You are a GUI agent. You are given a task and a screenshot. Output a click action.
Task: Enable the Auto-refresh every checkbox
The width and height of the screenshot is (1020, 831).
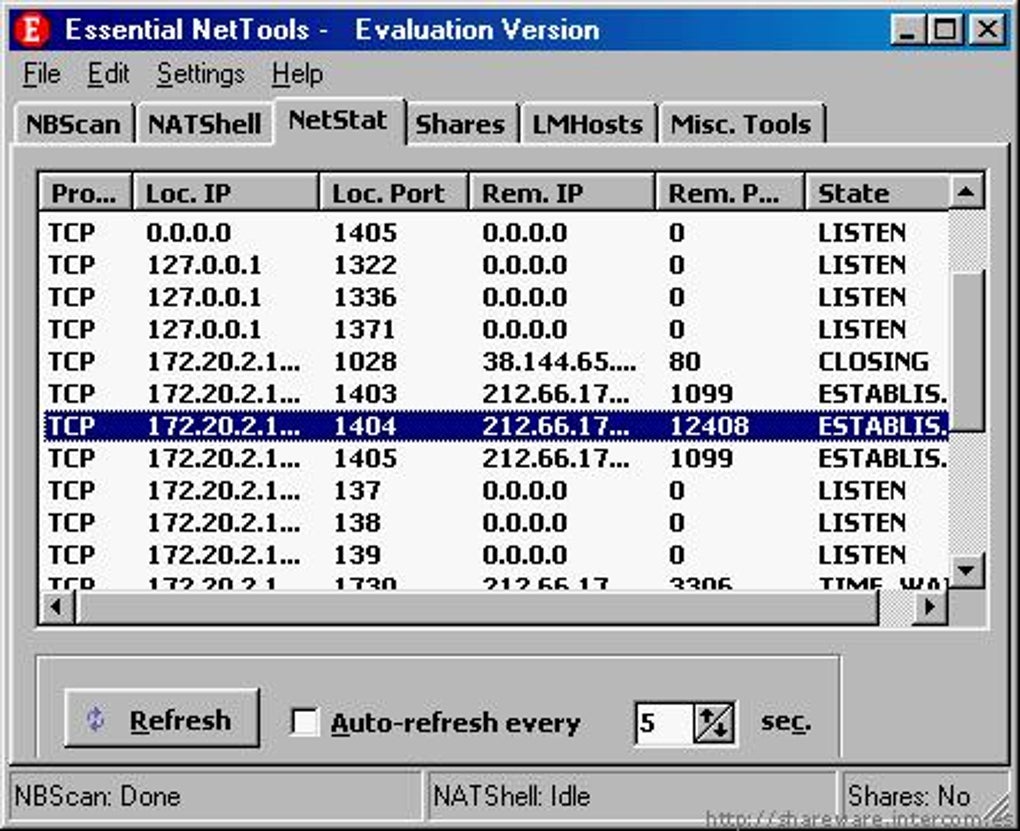pyautogui.click(x=305, y=722)
